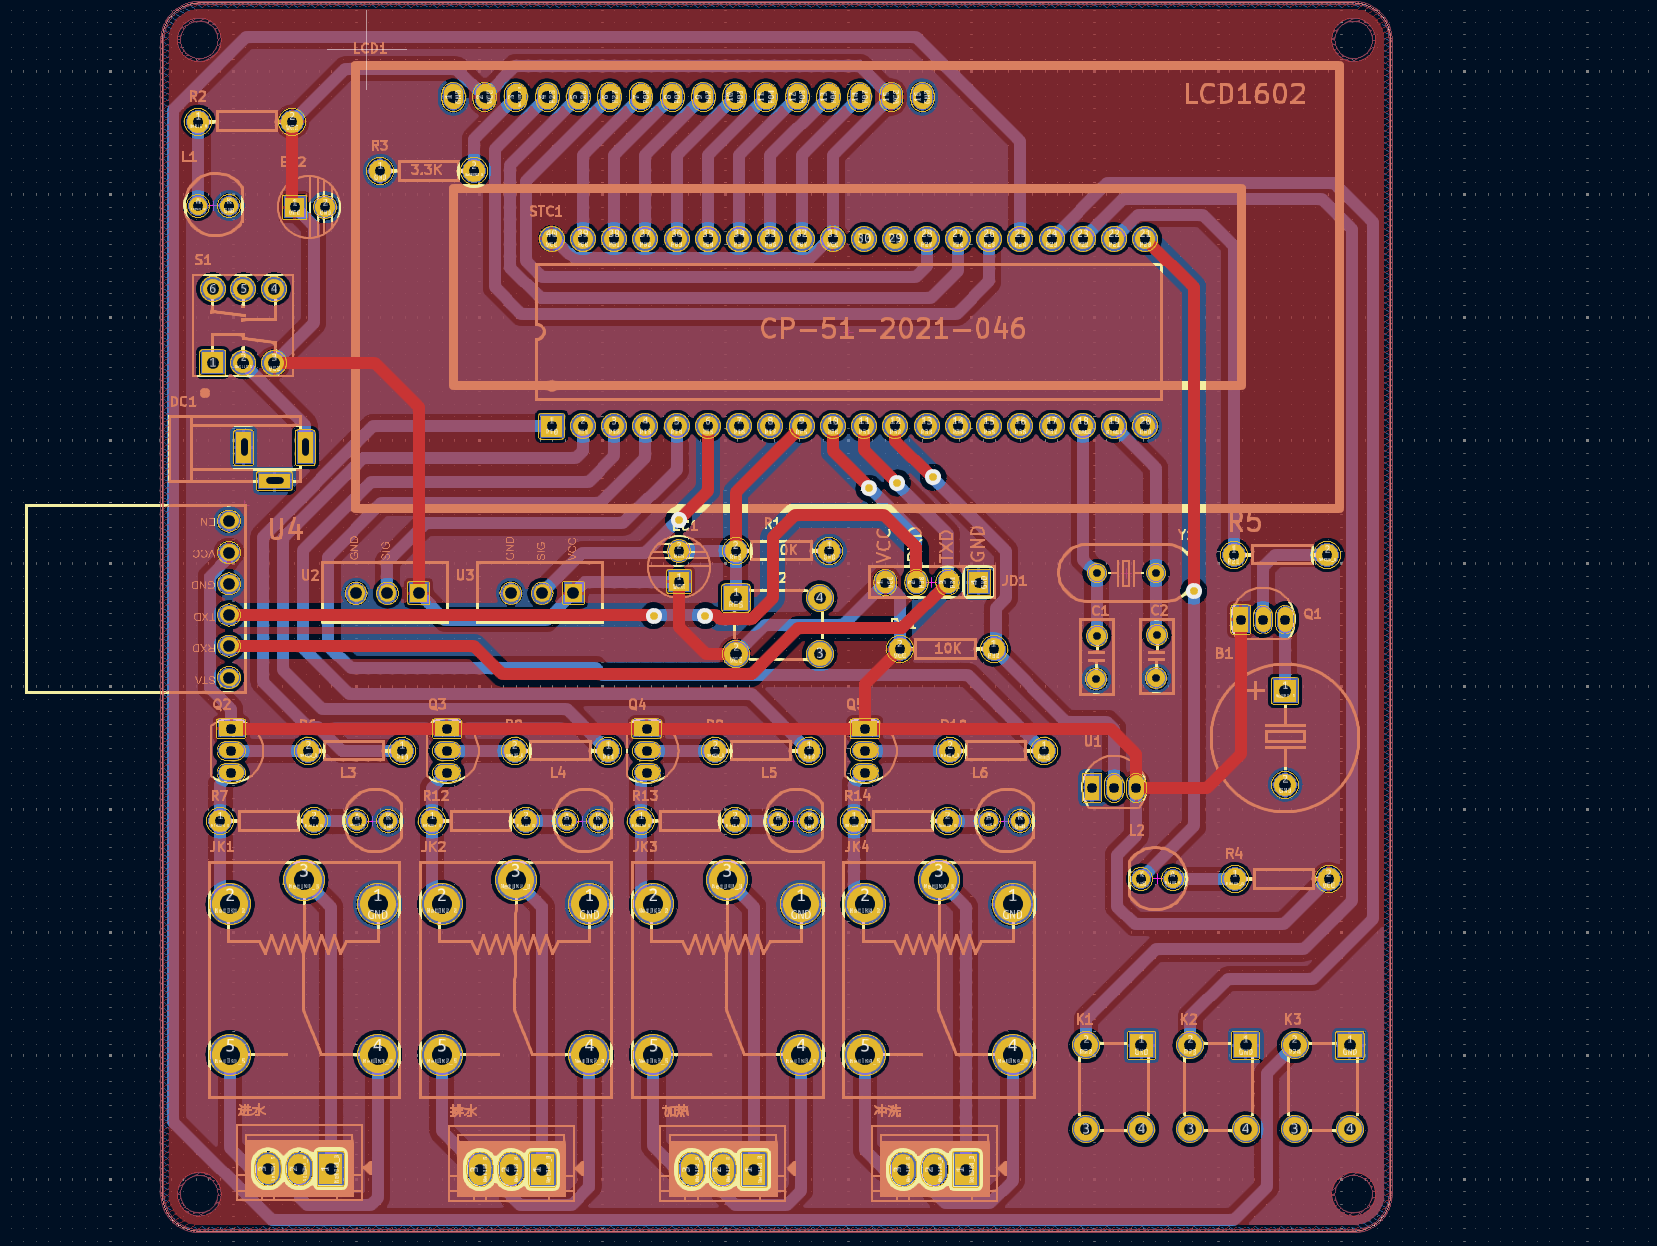Click the CP-51-2021-046 board text
1657x1246 pixels.
(x=893, y=329)
